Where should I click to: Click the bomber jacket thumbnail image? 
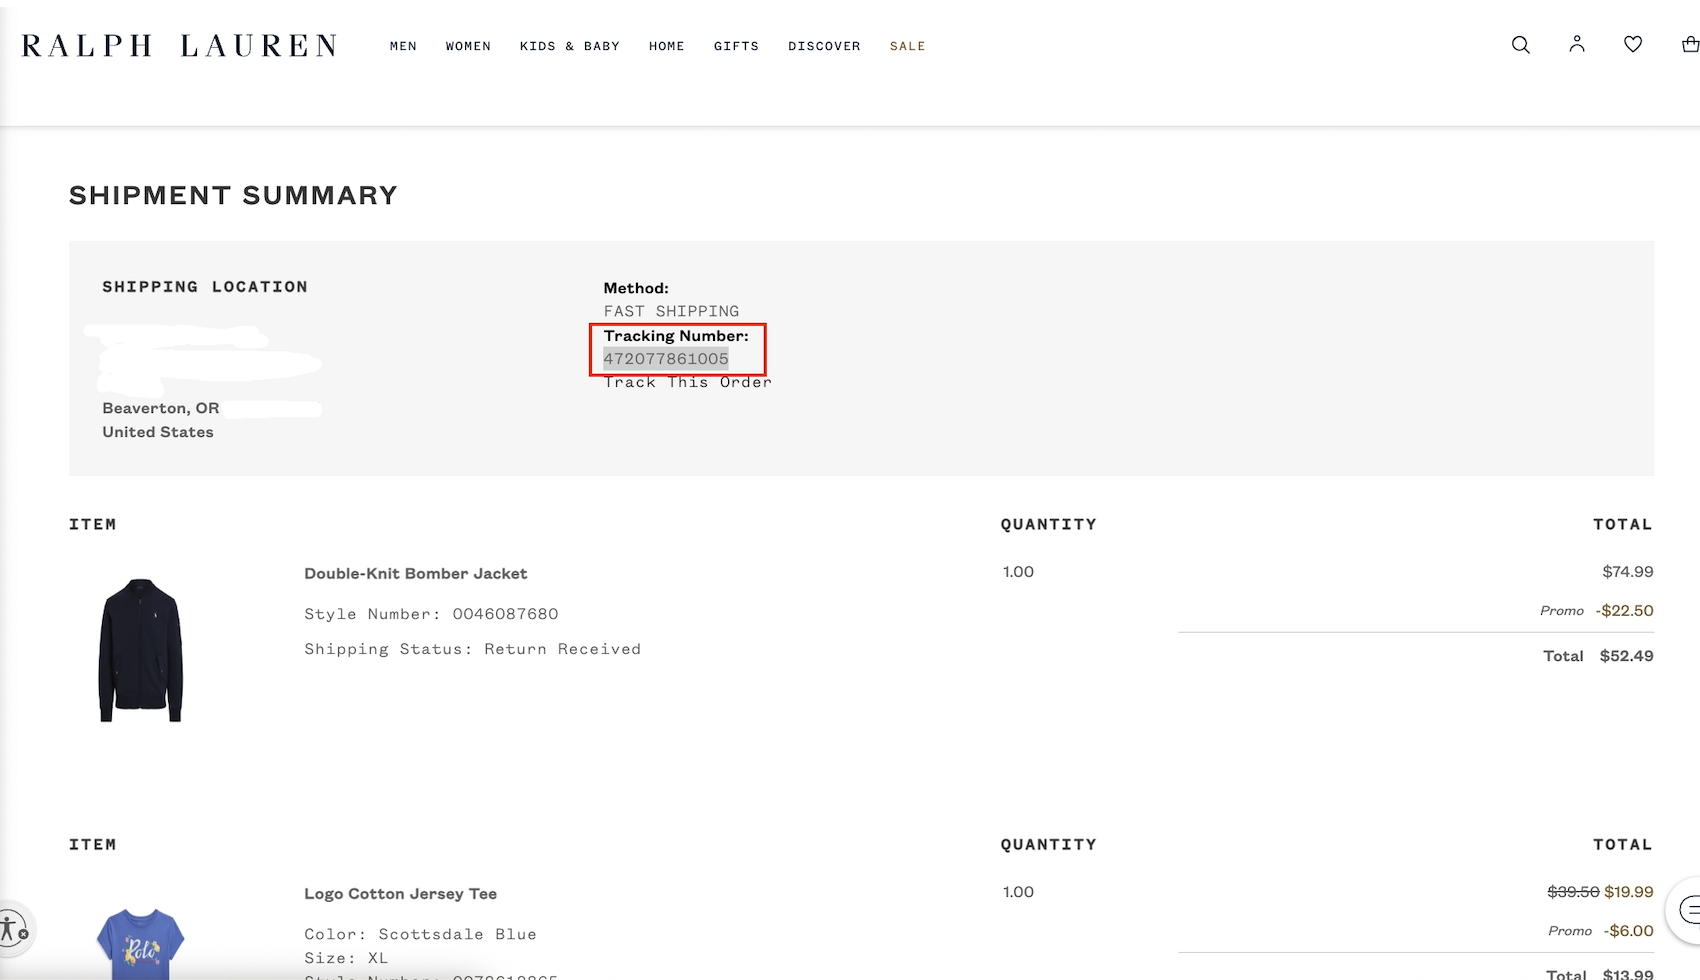pos(140,650)
